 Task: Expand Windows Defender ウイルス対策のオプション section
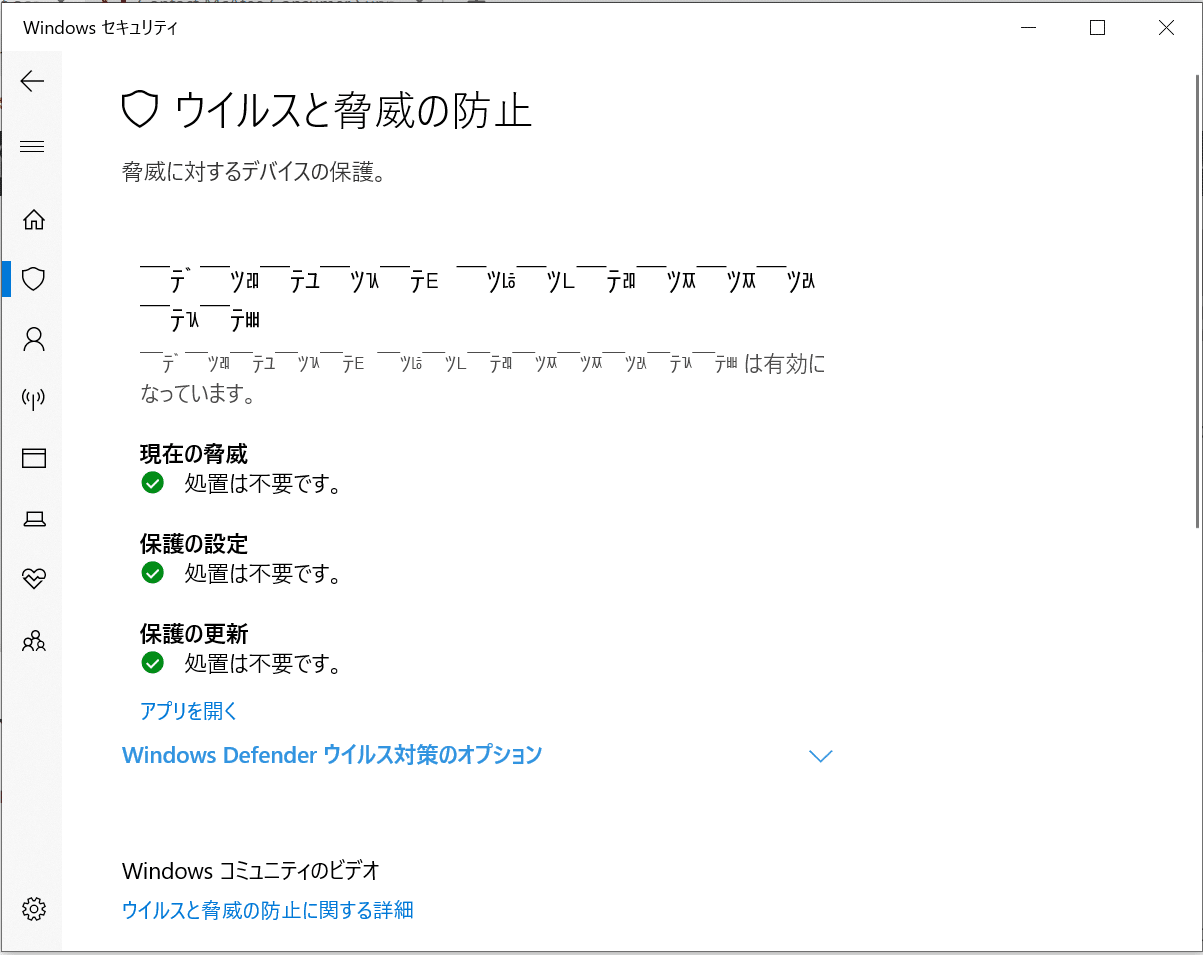pyautogui.click(x=332, y=755)
